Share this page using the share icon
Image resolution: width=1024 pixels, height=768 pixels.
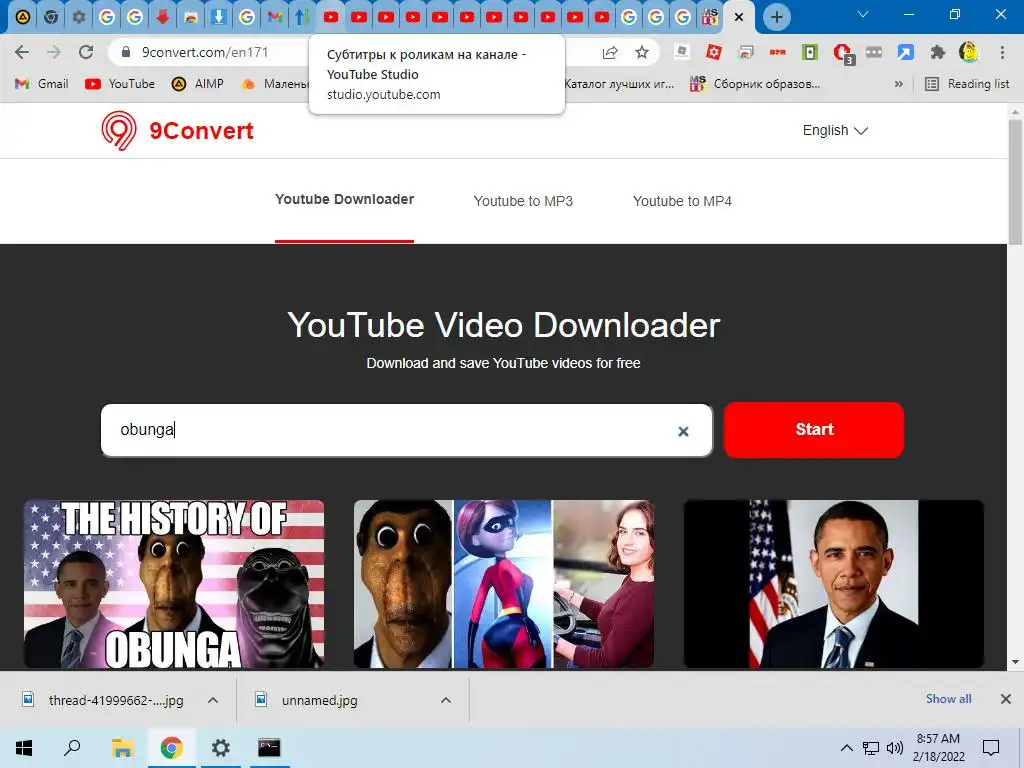(610, 52)
